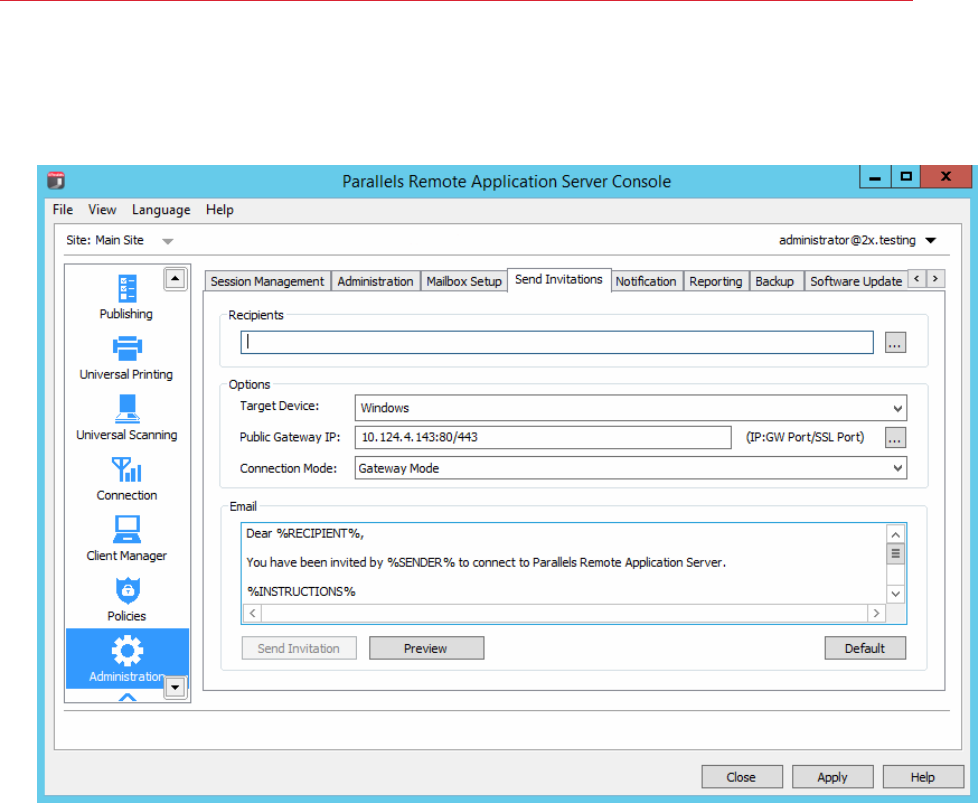Open administrator@2x.testing account dropdown
Image resolution: width=978 pixels, height=803 pixels.
931,241
